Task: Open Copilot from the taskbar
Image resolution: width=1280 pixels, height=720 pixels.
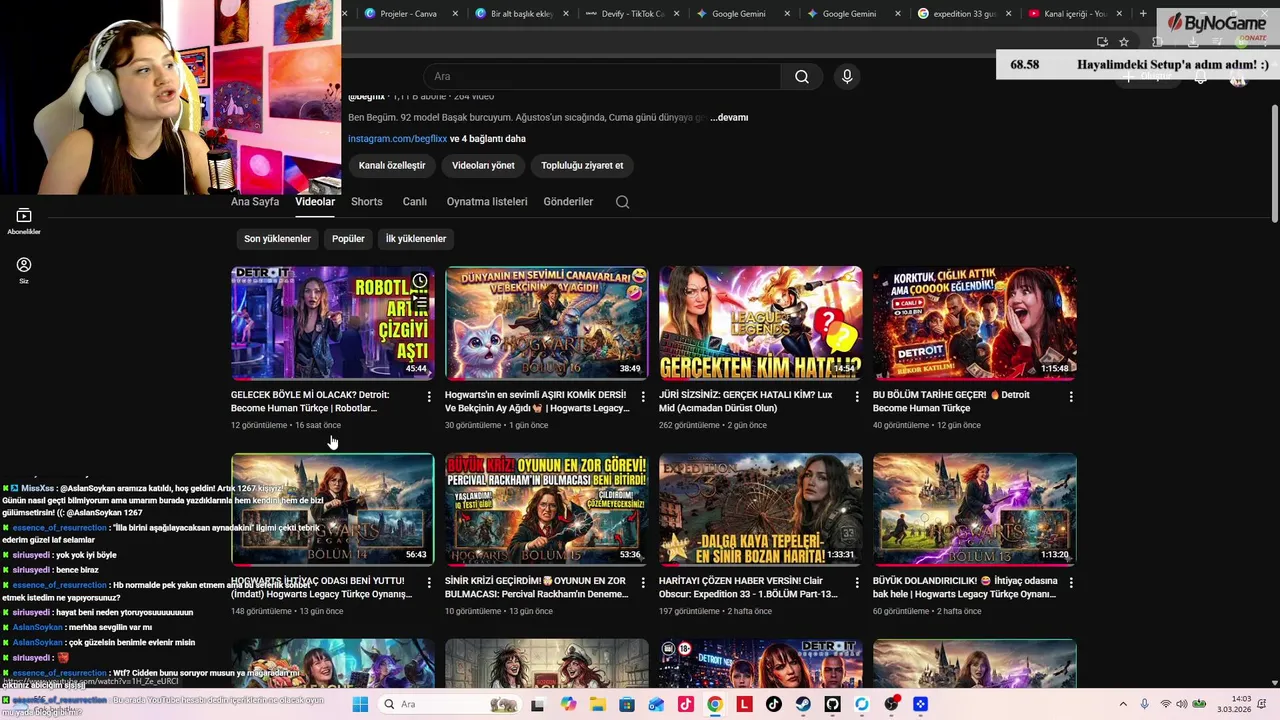Action: (x=569, y=704)
